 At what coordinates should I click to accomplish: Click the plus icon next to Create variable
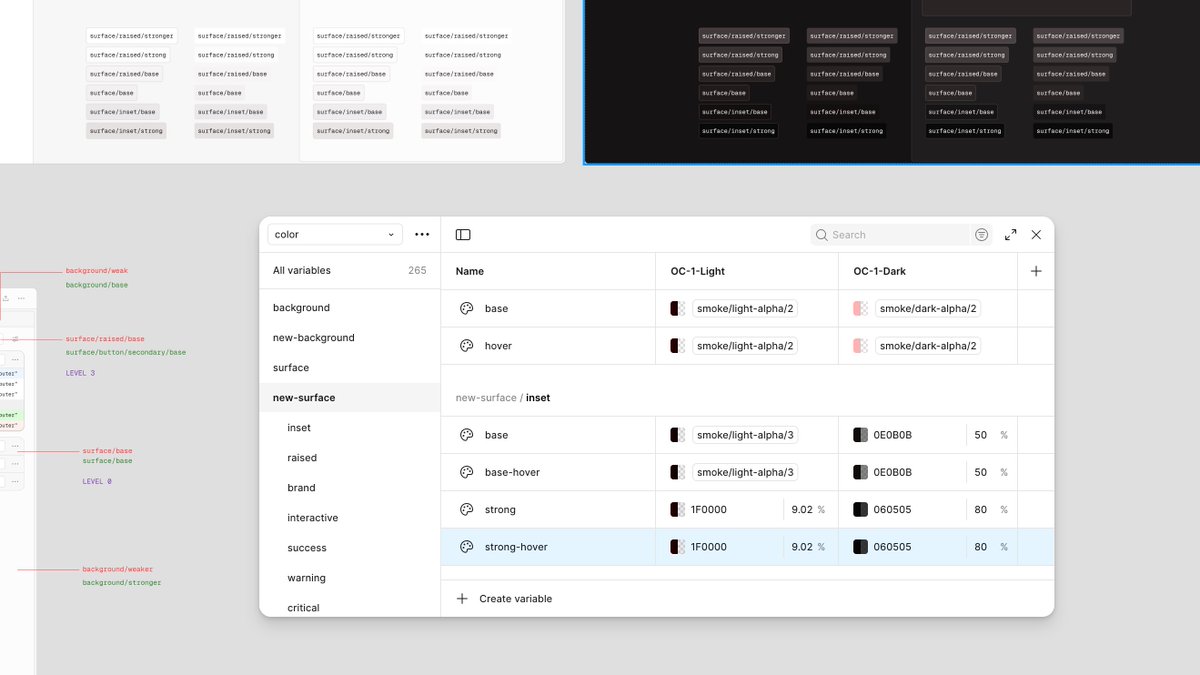click(462, 599)
